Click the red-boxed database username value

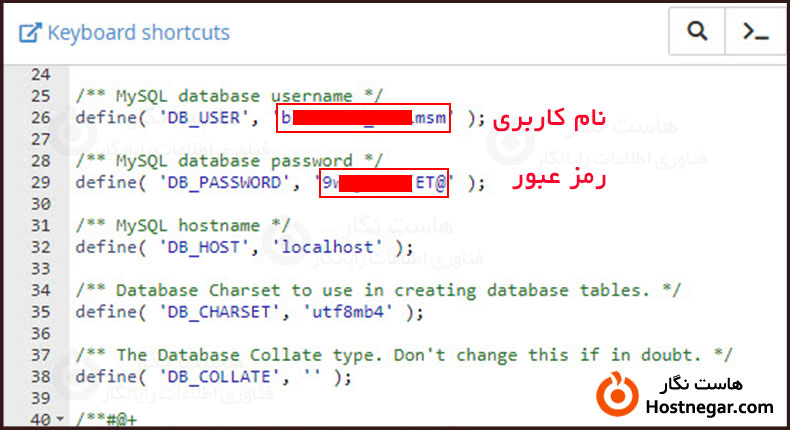pos(363,119)
